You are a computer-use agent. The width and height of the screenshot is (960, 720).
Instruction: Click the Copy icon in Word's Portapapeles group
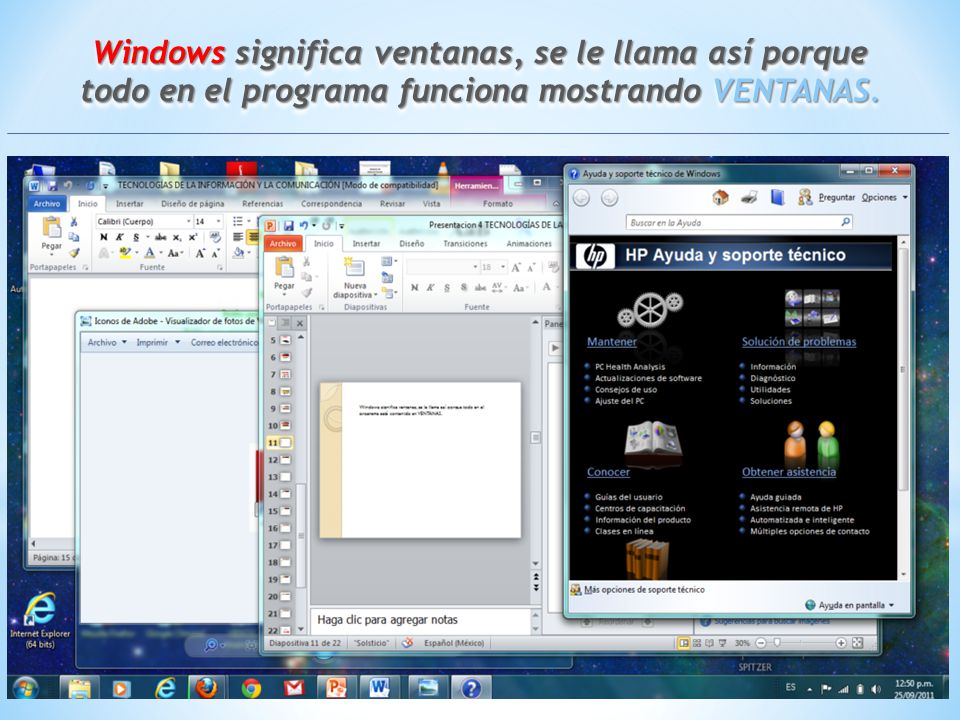(74, 237)
